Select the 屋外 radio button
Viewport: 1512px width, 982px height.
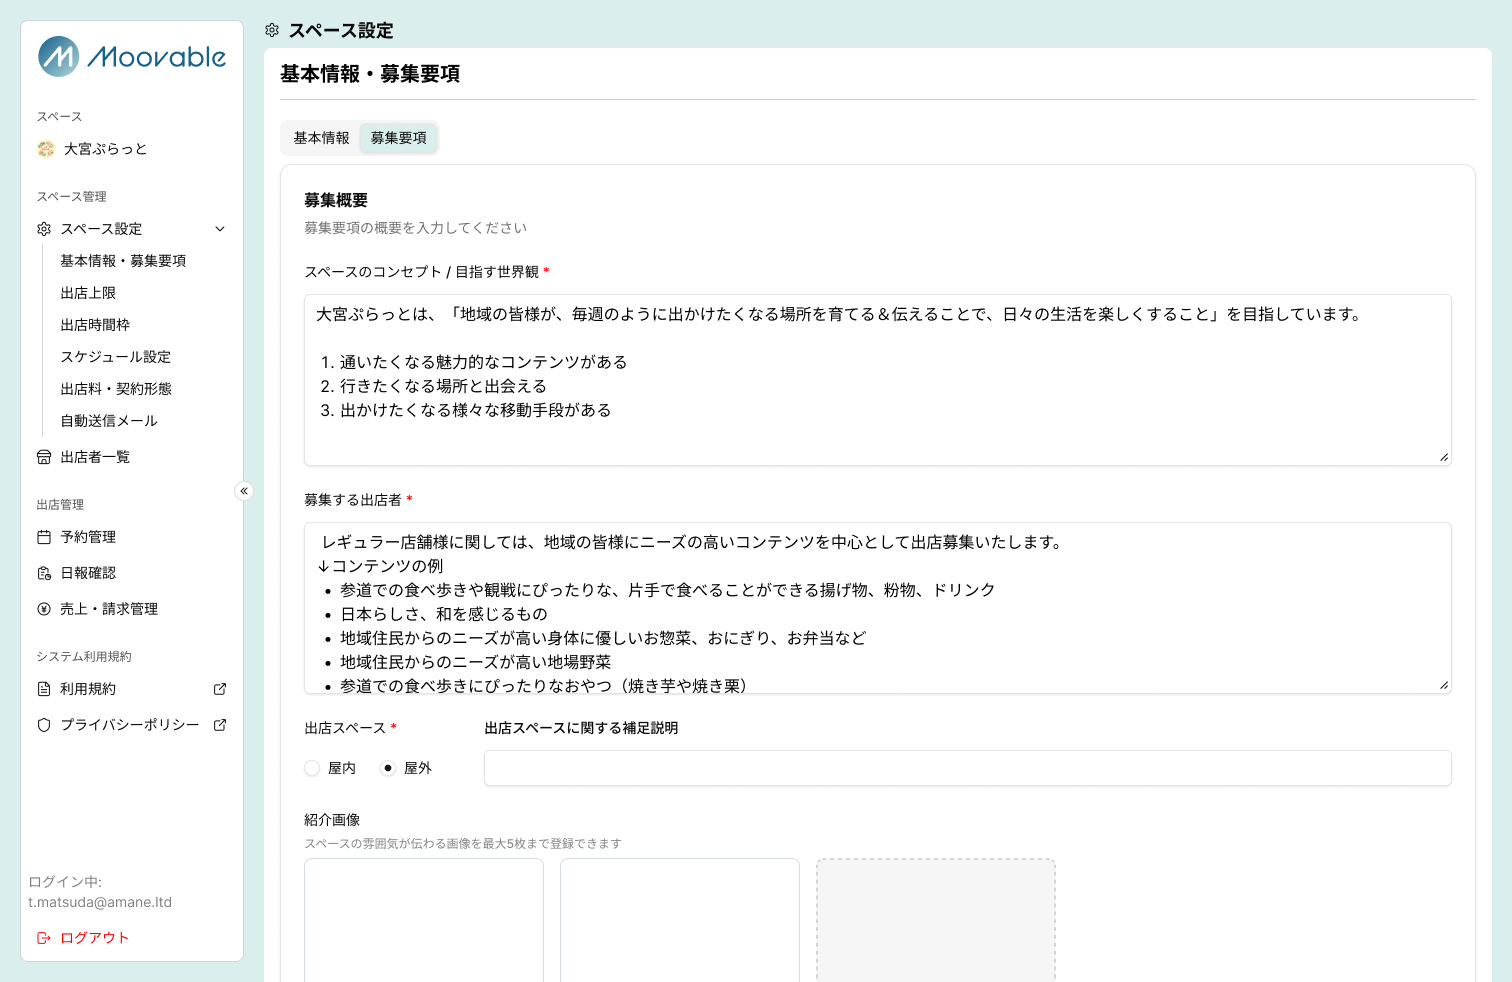(x=388, y=768)
